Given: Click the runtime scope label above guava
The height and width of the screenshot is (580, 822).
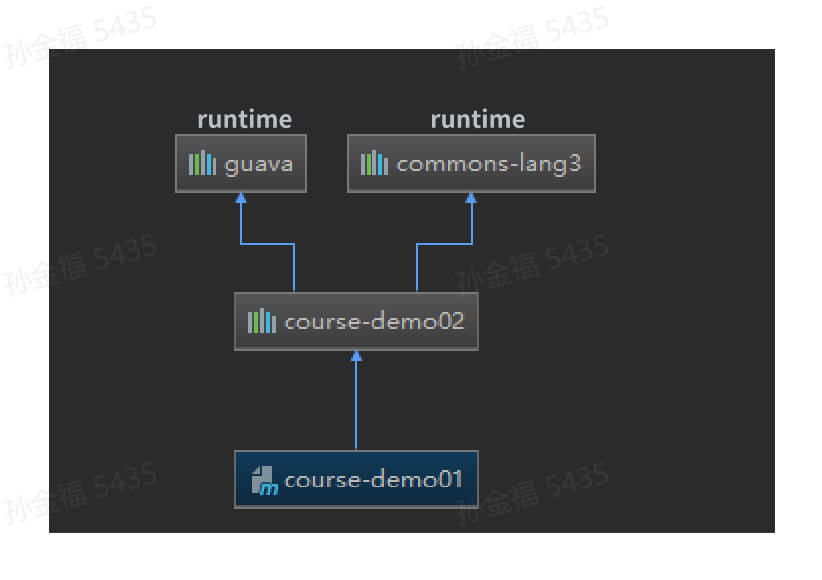Looking at the screenshot, I should 245,120.
